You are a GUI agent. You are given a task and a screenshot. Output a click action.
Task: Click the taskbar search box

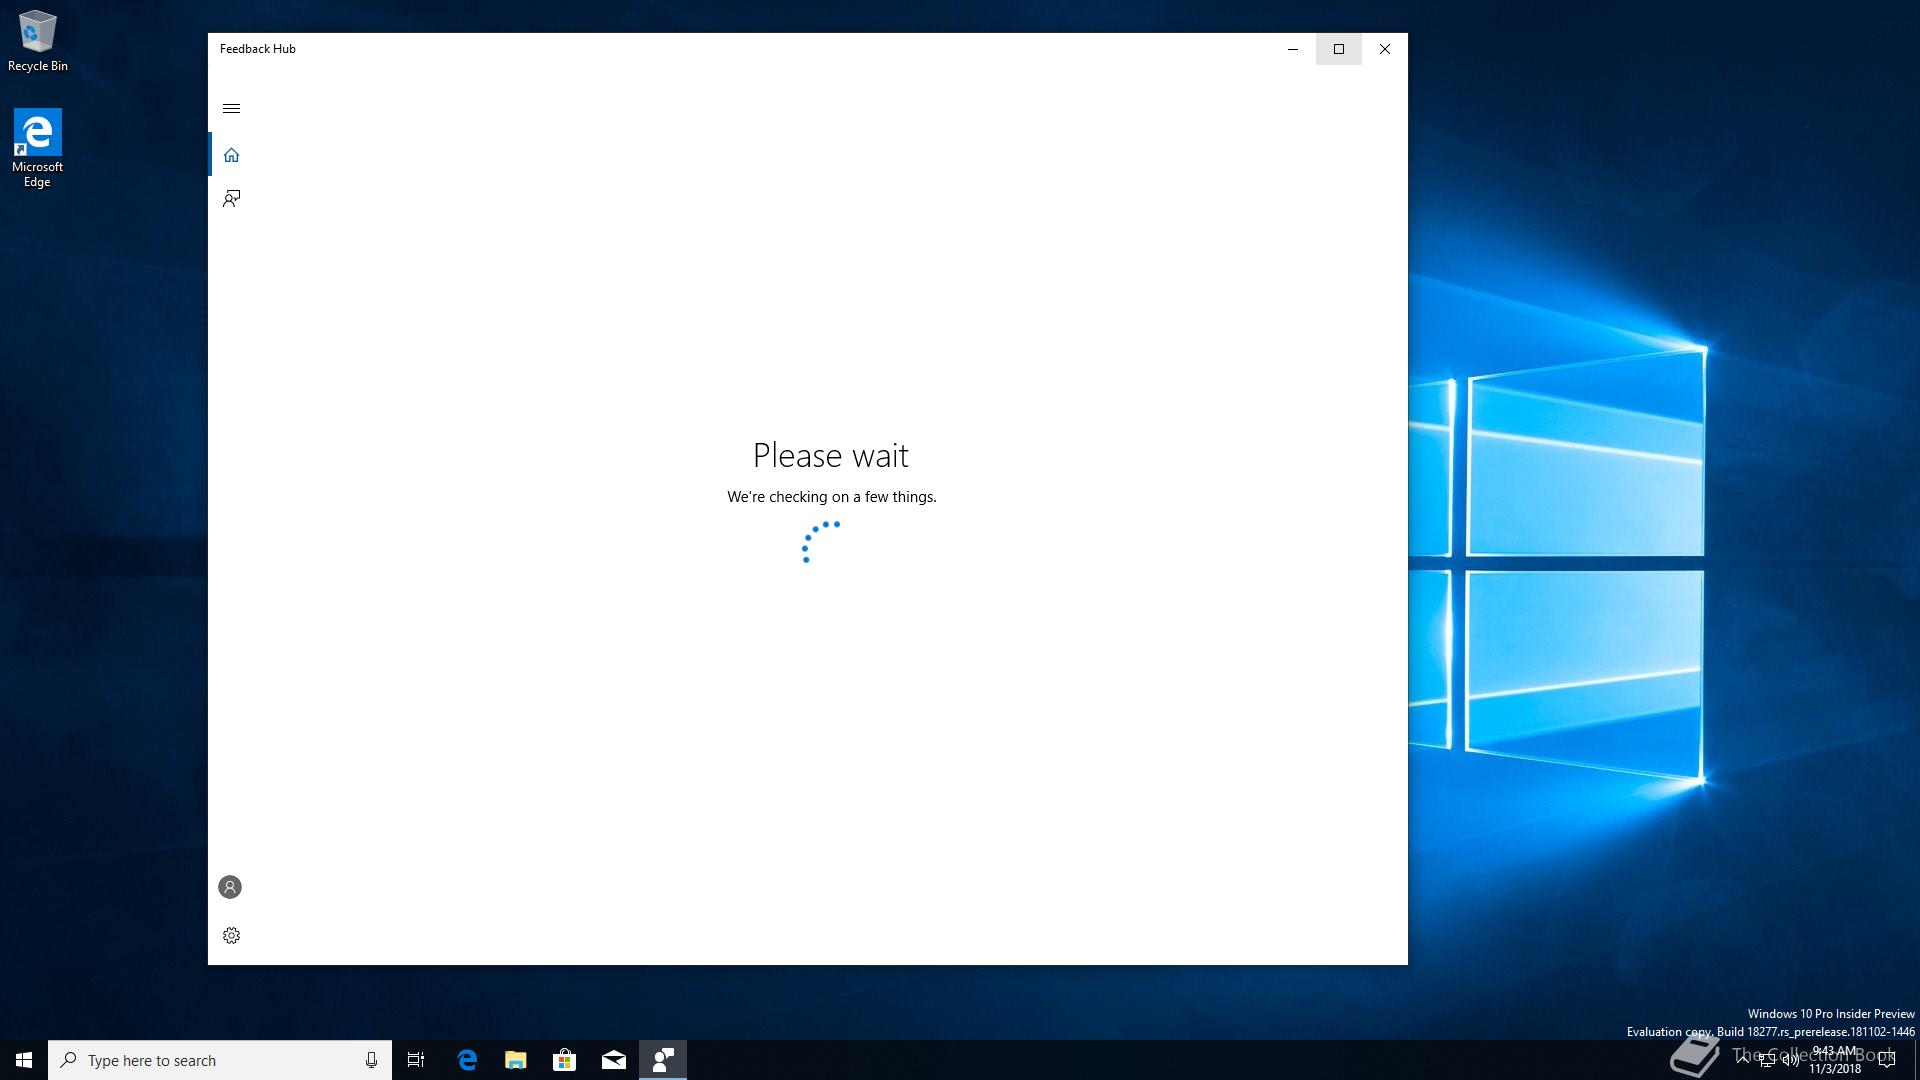(x=220, y=1060)
